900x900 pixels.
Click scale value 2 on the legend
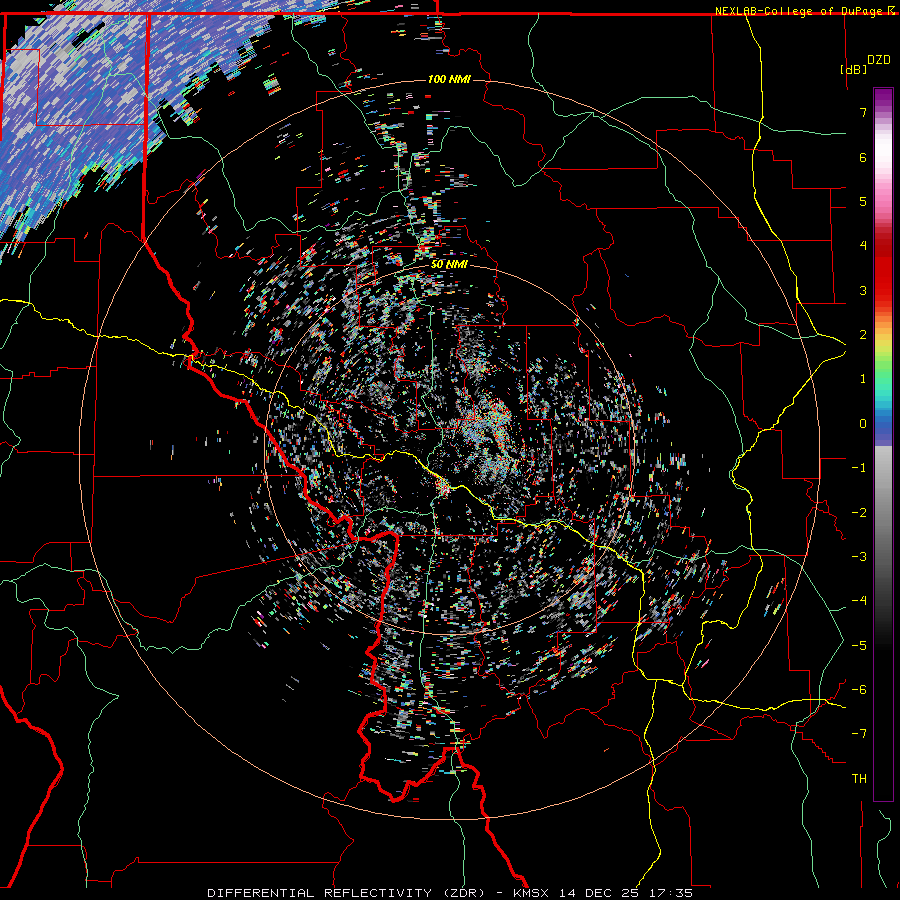tap(863, 335)
